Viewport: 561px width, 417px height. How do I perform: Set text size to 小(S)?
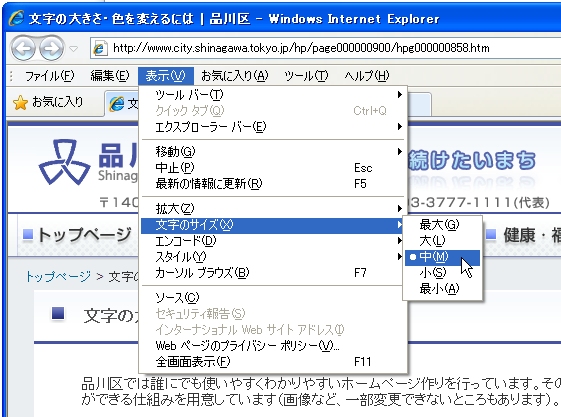pyautogui.click(x=442, y=273)
